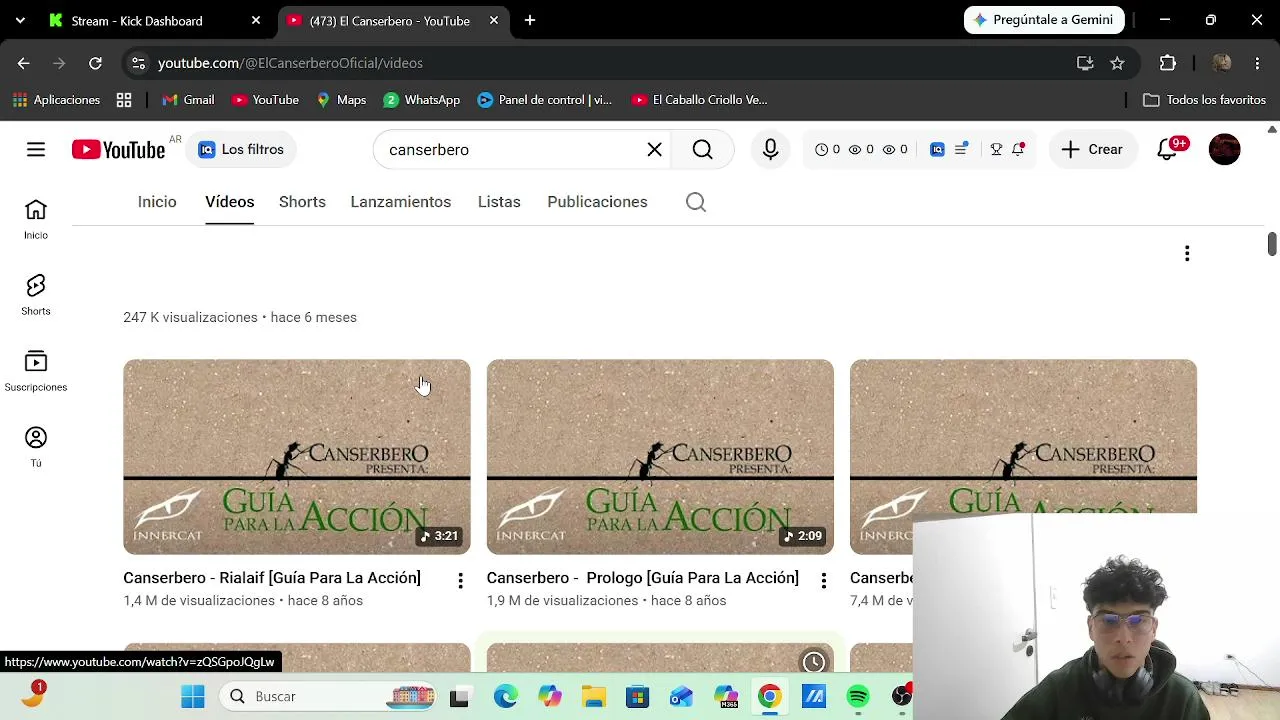Viewport: 1280px width, 720px height.
Task: Go back to the previous page
Action: 24,63
